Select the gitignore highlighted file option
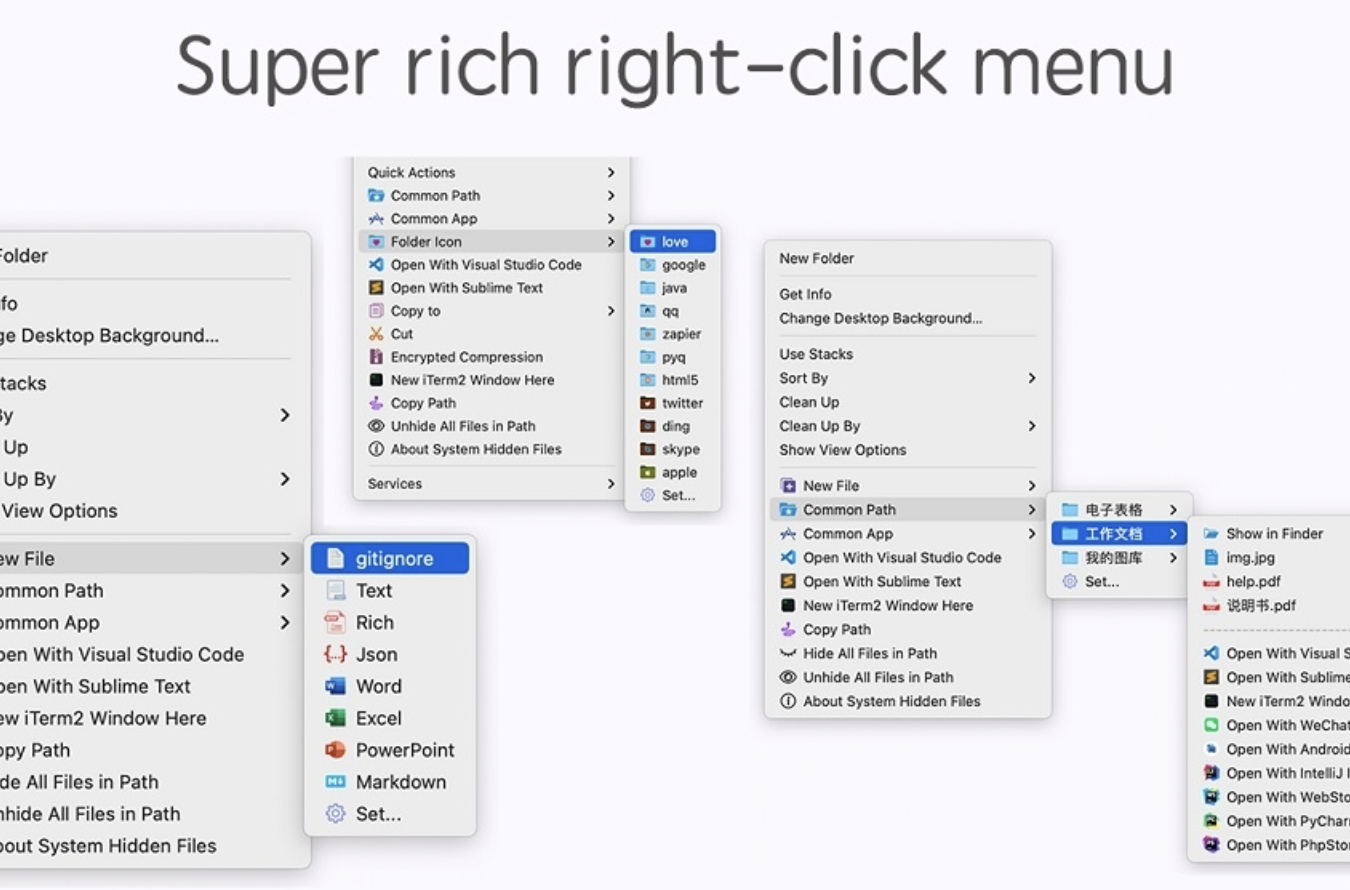The image size is (1350, 890). [390, 558]
